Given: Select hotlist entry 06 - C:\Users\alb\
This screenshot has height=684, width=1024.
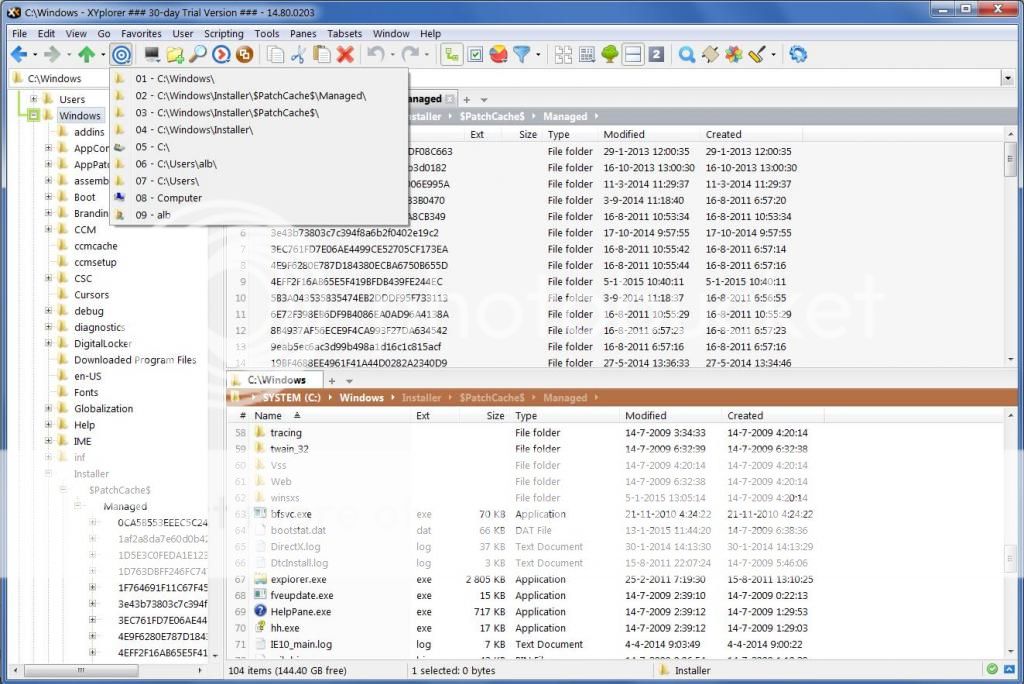Looking at the screenshot, I should point(176,163).
